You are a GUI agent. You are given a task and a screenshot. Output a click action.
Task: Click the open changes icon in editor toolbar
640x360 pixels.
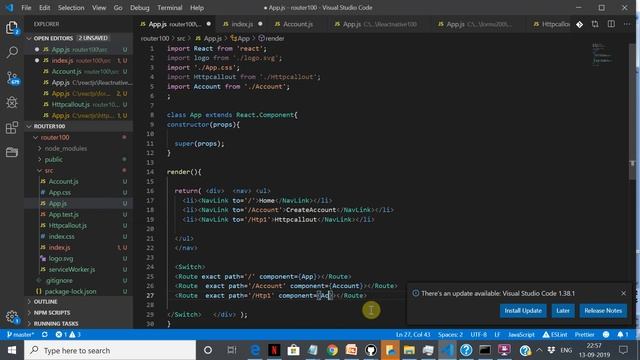pyautogui.click(x=595, y=24)
